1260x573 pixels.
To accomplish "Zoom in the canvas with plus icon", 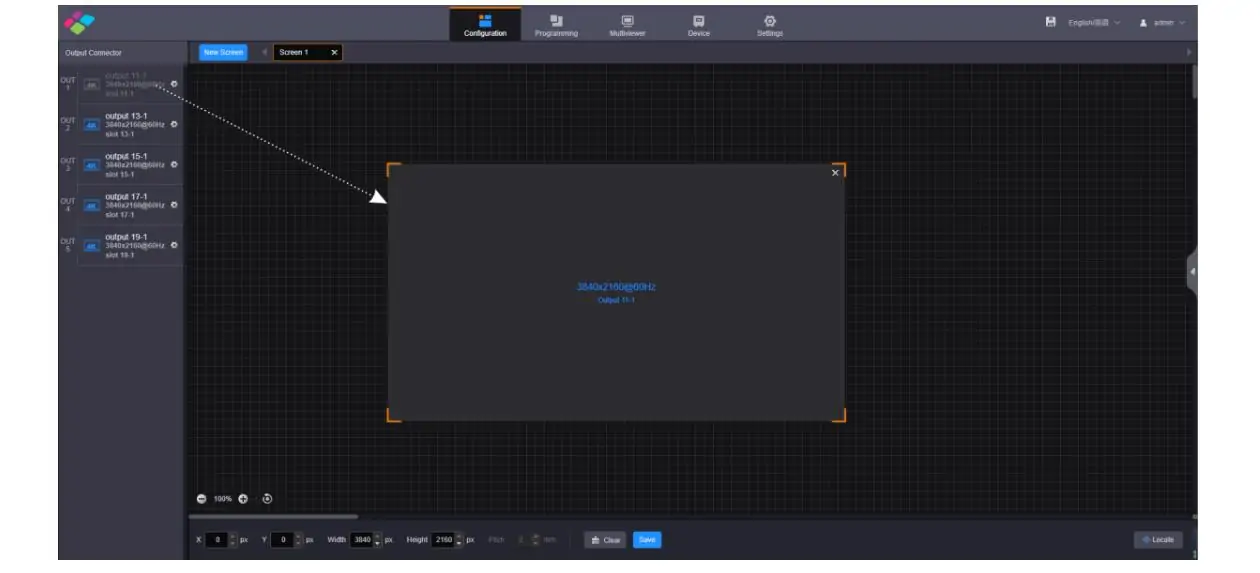I will click(243, 498).
